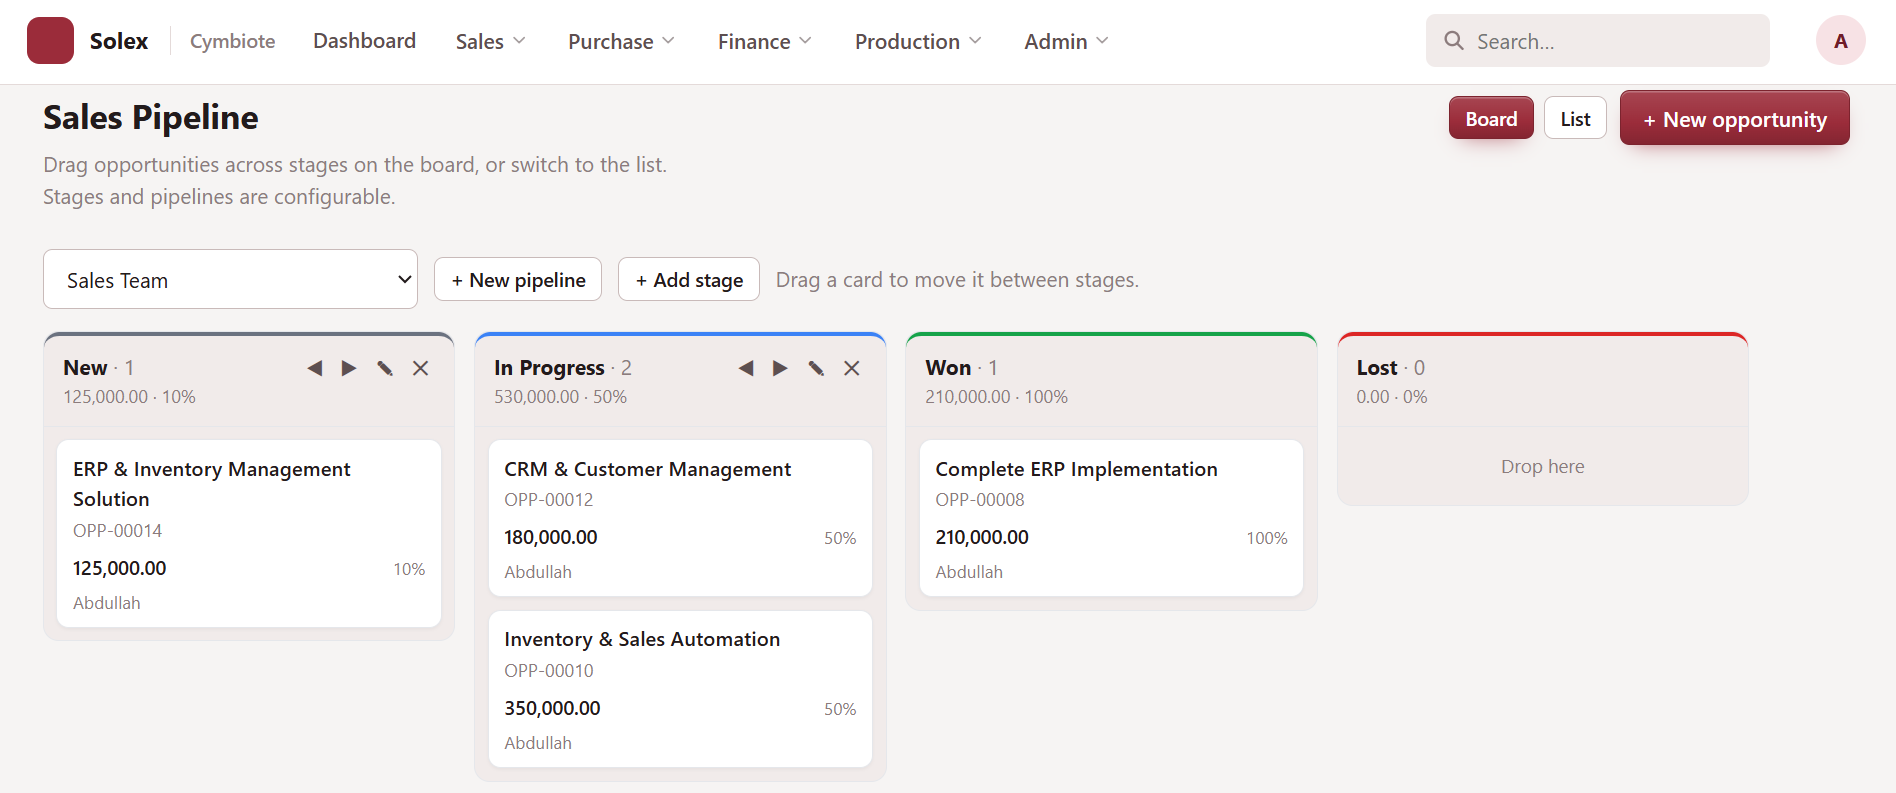Click the Solex red logo icon
The height and width of the screenshot is (793, 1896).
[50, 41]
